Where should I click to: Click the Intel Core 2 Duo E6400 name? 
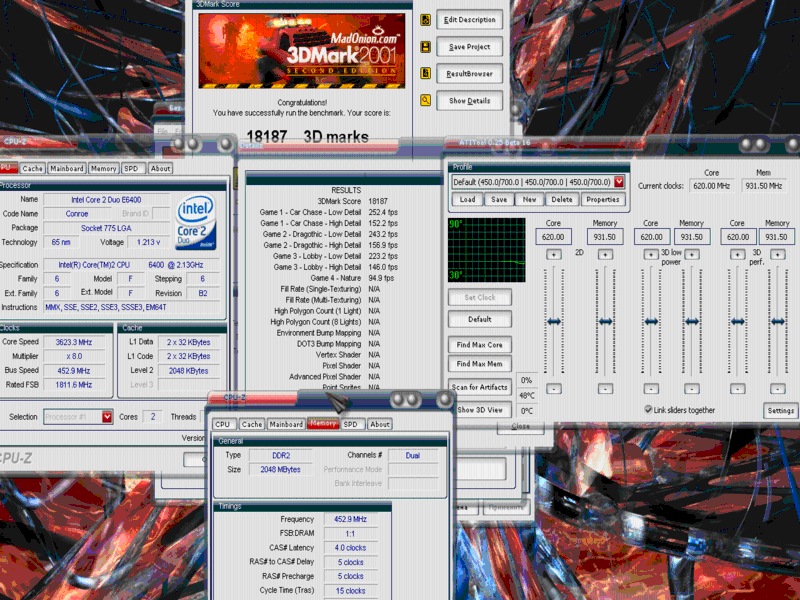[106, 200]
